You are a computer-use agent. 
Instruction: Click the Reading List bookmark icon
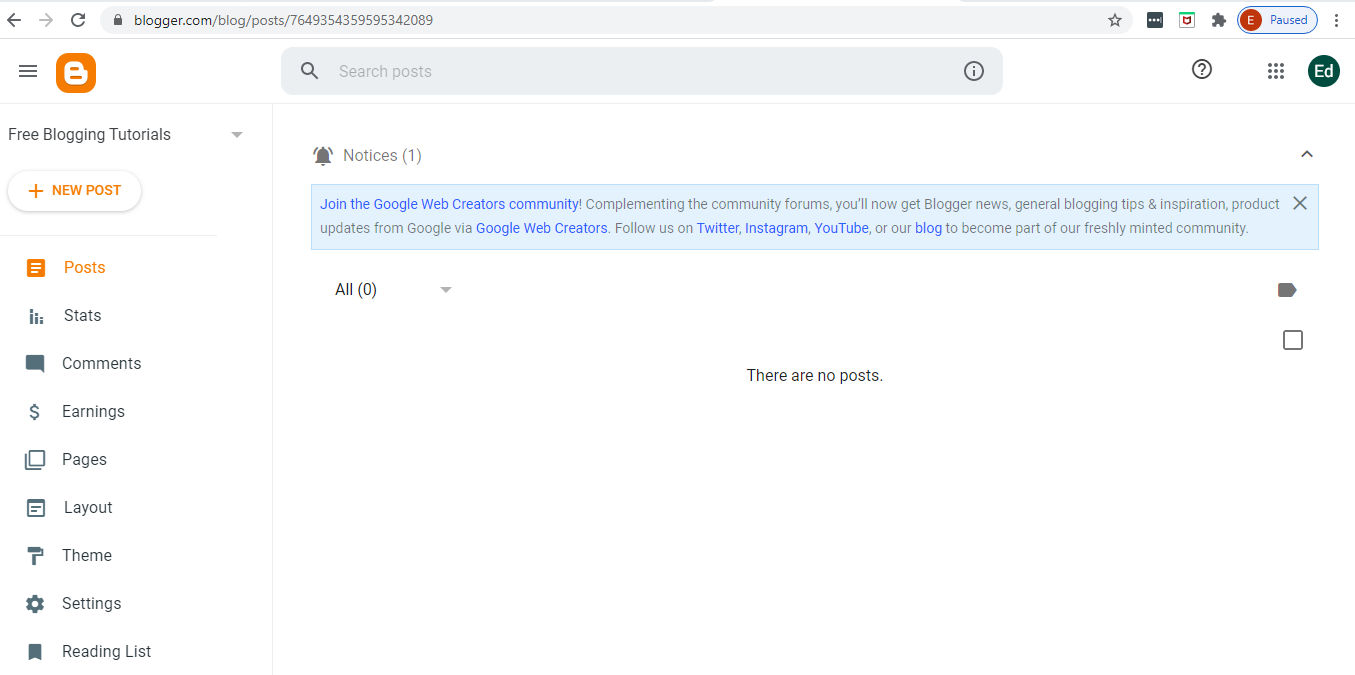point(35,652)
